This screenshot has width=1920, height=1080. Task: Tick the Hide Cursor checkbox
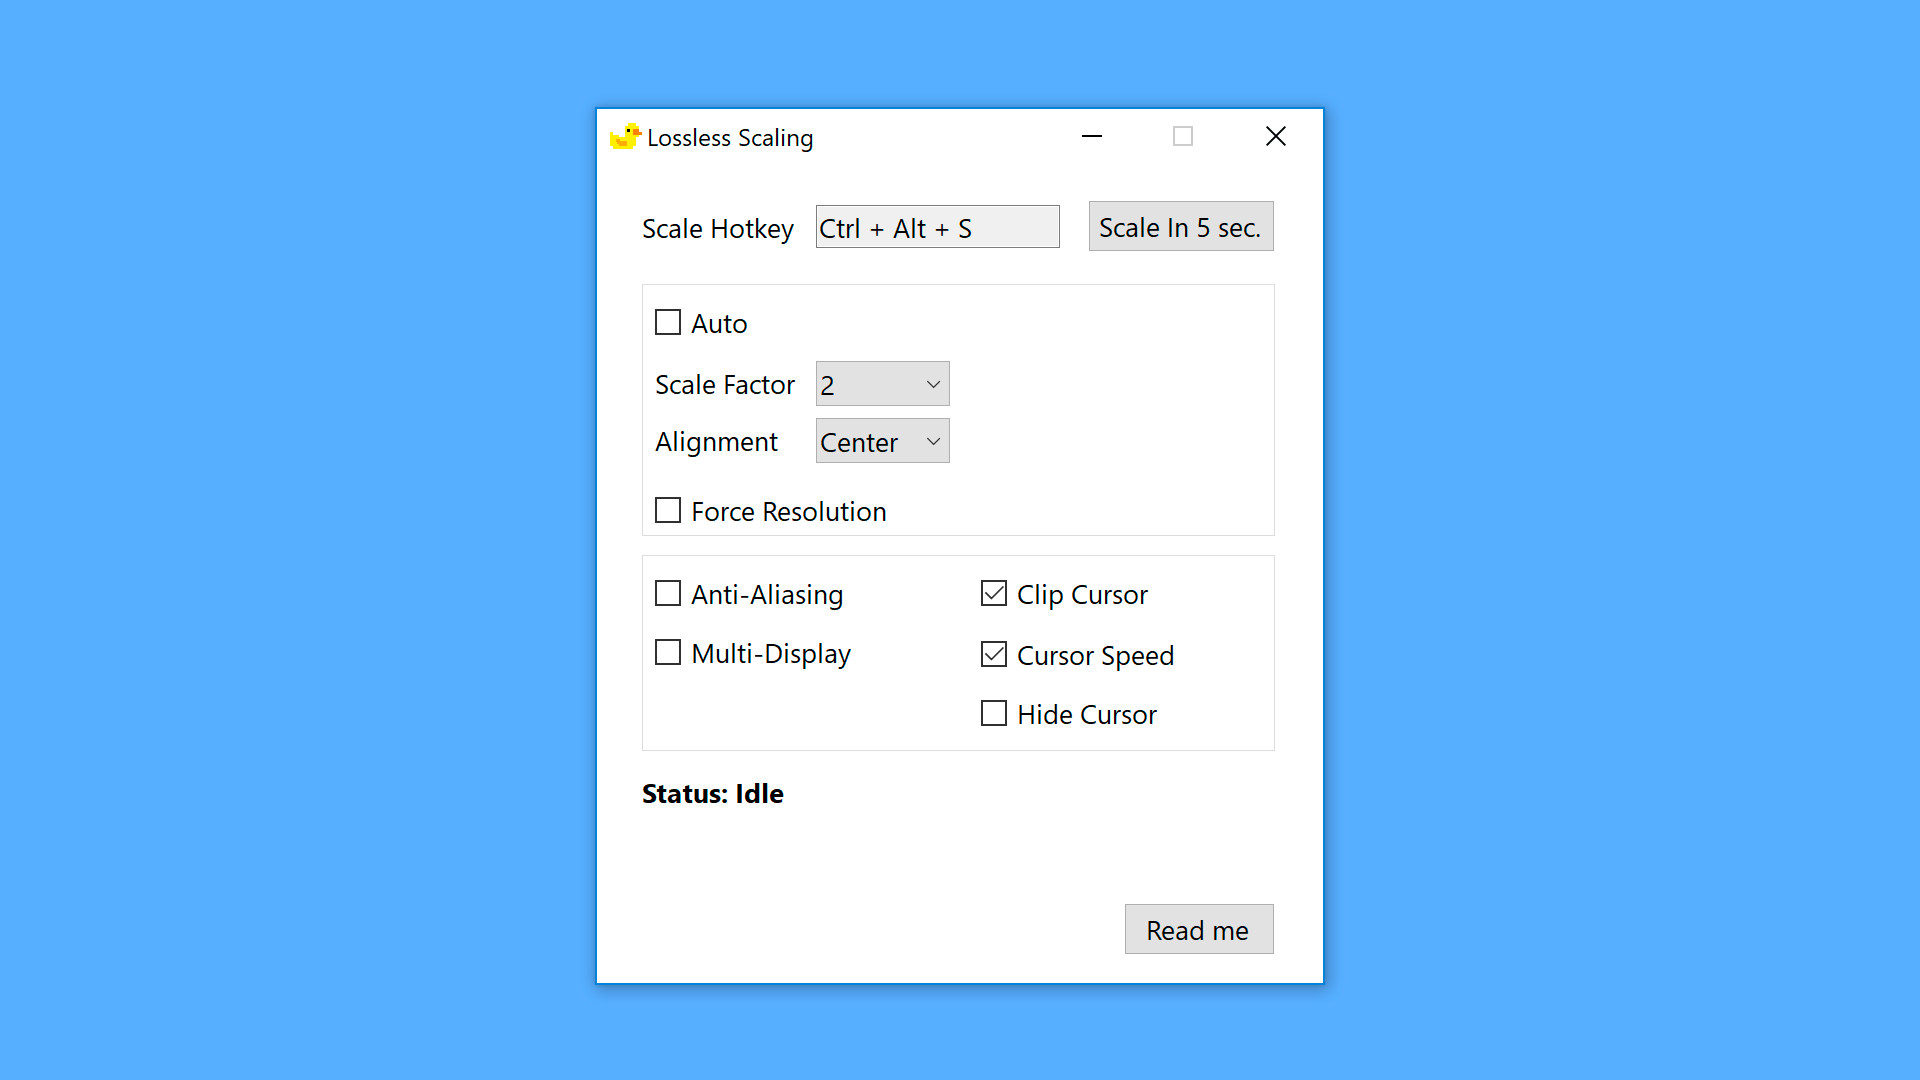(994, 714)
